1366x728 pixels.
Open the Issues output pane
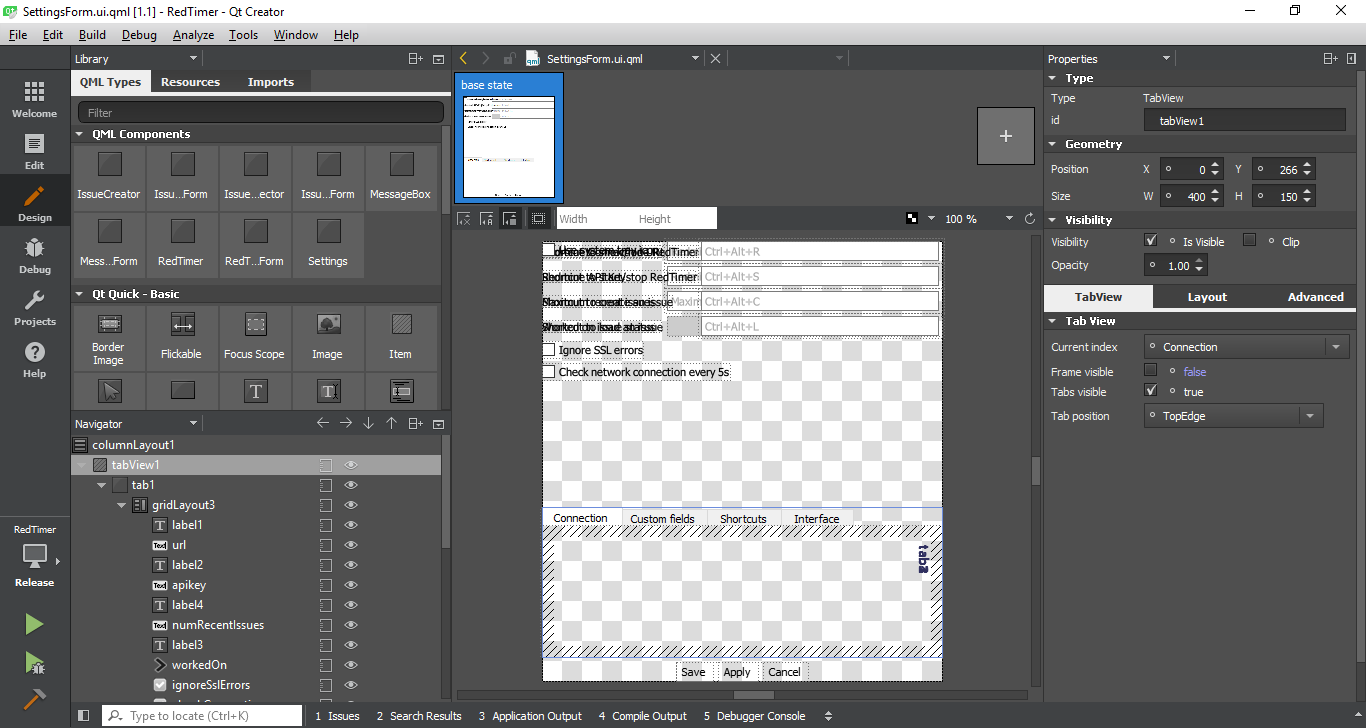click(337, 716)
